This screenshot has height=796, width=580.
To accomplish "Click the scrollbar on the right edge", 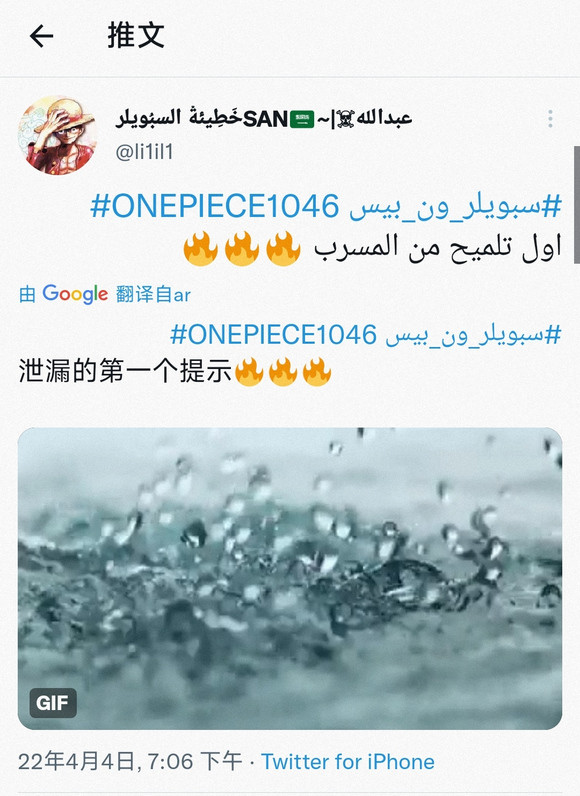I will click(x=576, y=205).
